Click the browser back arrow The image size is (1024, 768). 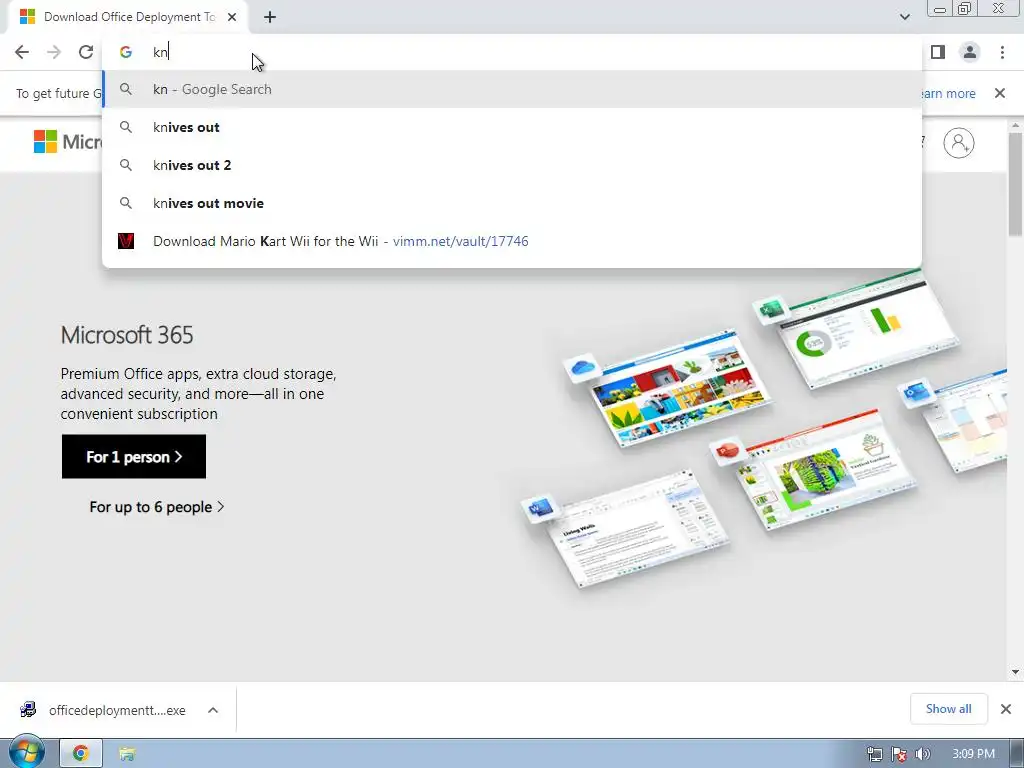click(22, 52)
